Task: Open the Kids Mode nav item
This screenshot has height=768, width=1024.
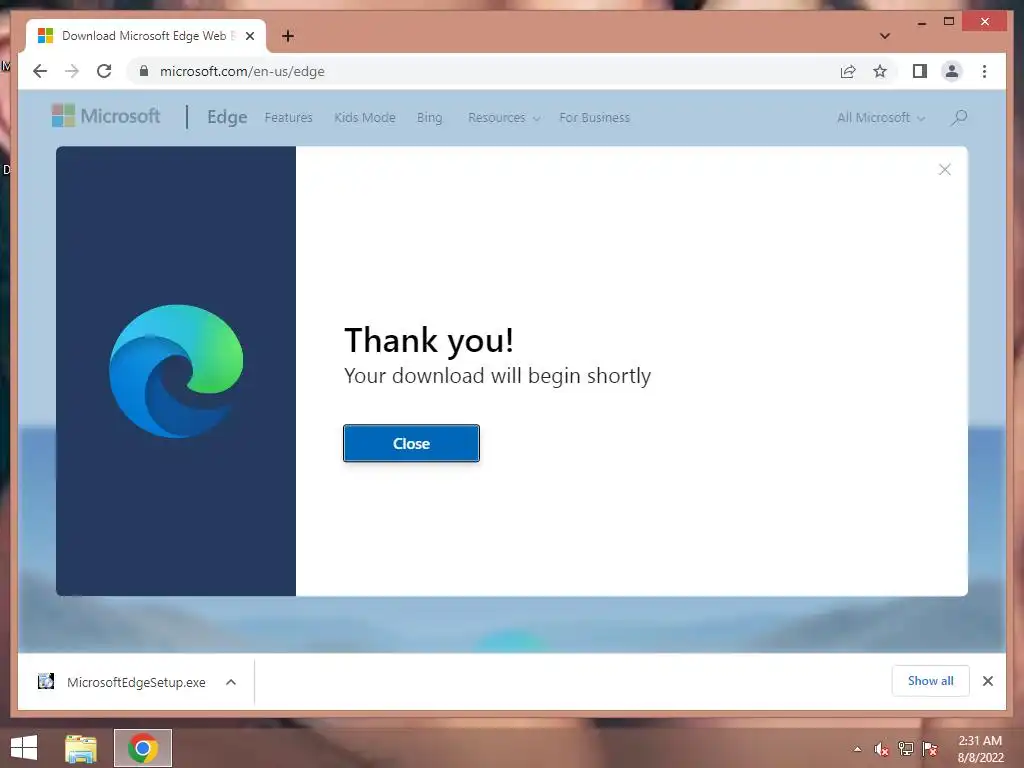Action: 364,118
